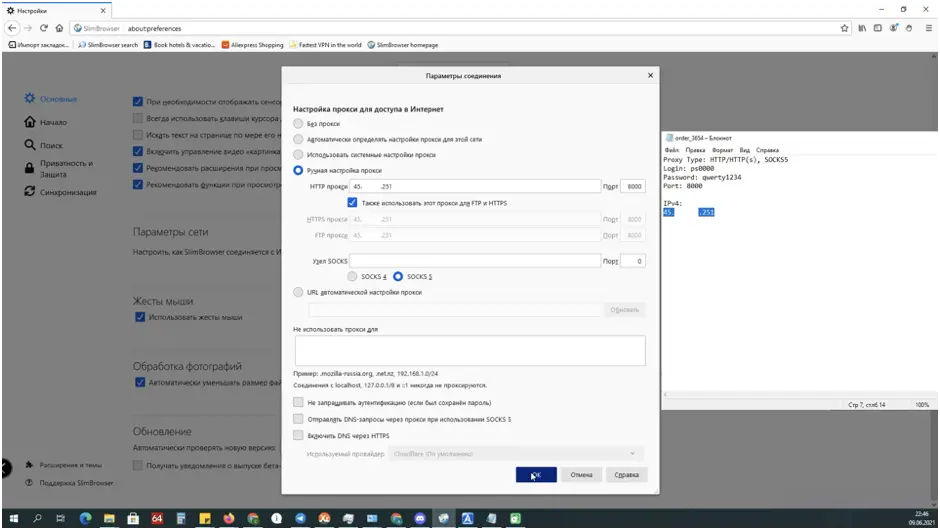Choose the SOCKS 5 radio button

click(x=398, y=276)
